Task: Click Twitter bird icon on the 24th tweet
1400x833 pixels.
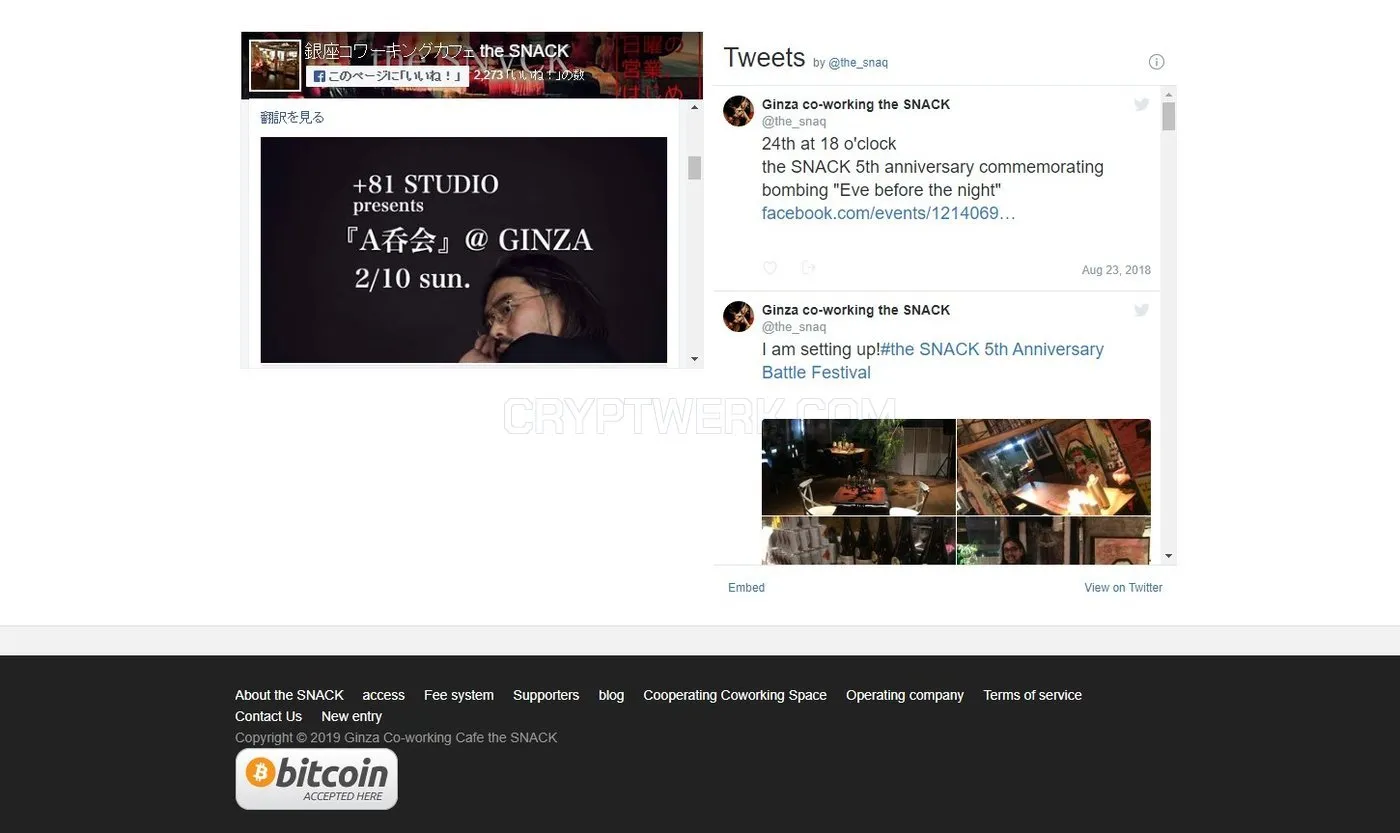Action: point(1141,104)
